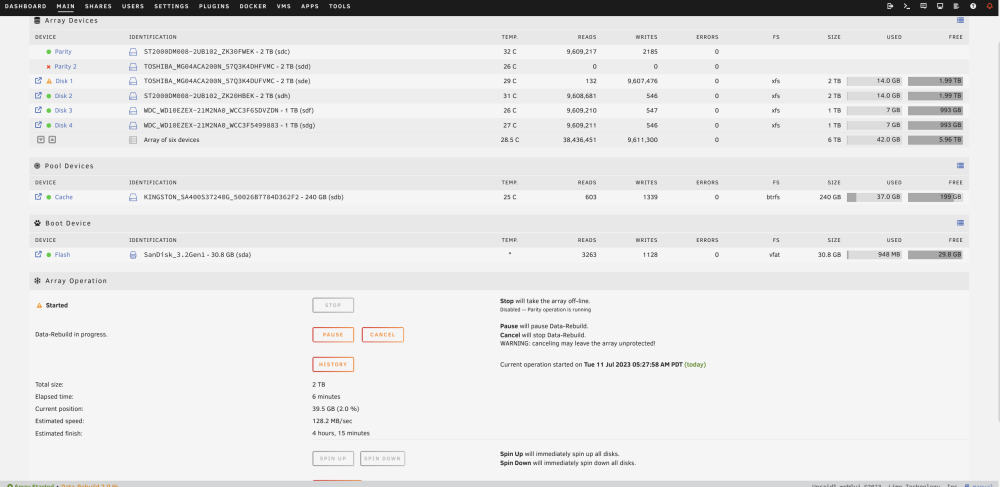
Task: Go to Users page
Action: pos(133,6)
